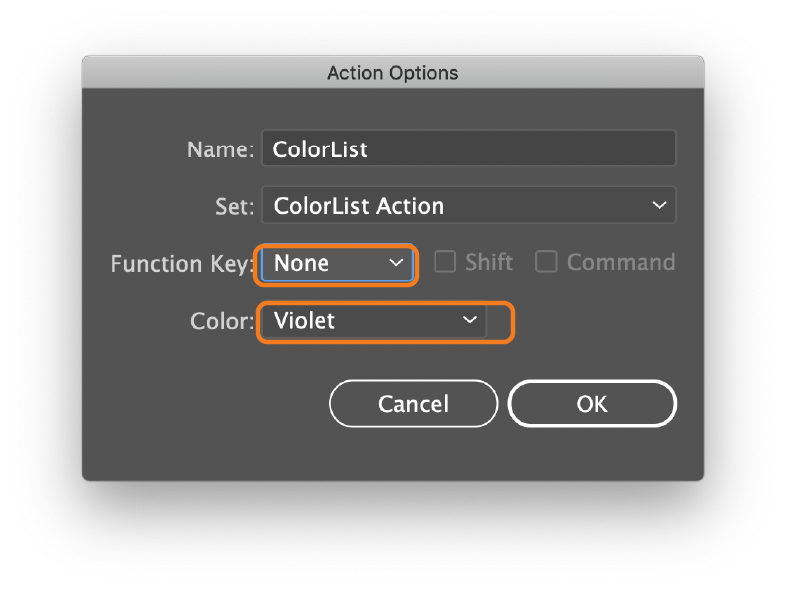Click the chevron arrow in Function Key dropdown

click(x=397, y=263)
